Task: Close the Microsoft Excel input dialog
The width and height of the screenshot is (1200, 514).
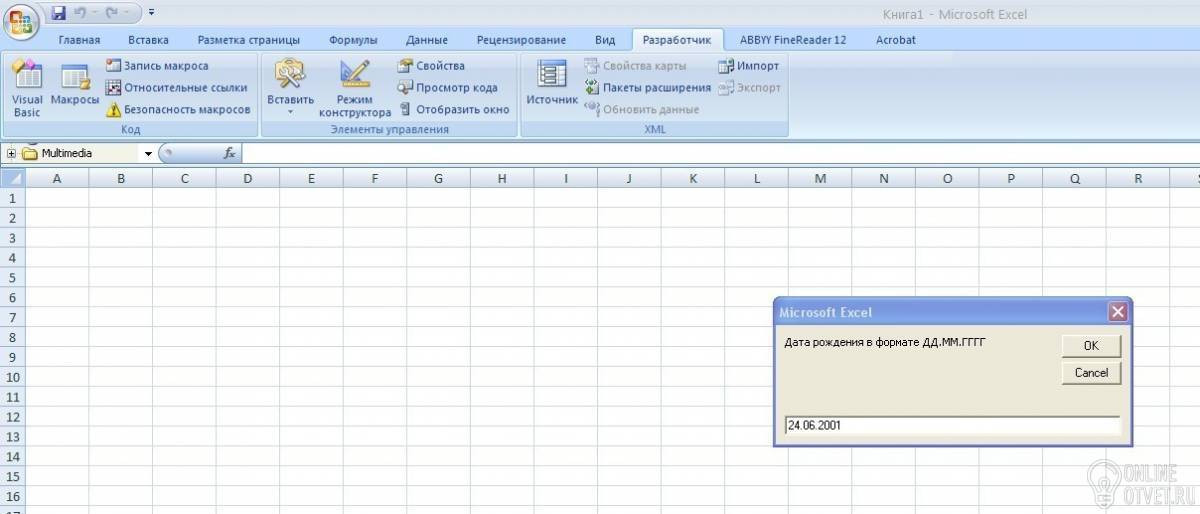Action: pos(1117,312)
